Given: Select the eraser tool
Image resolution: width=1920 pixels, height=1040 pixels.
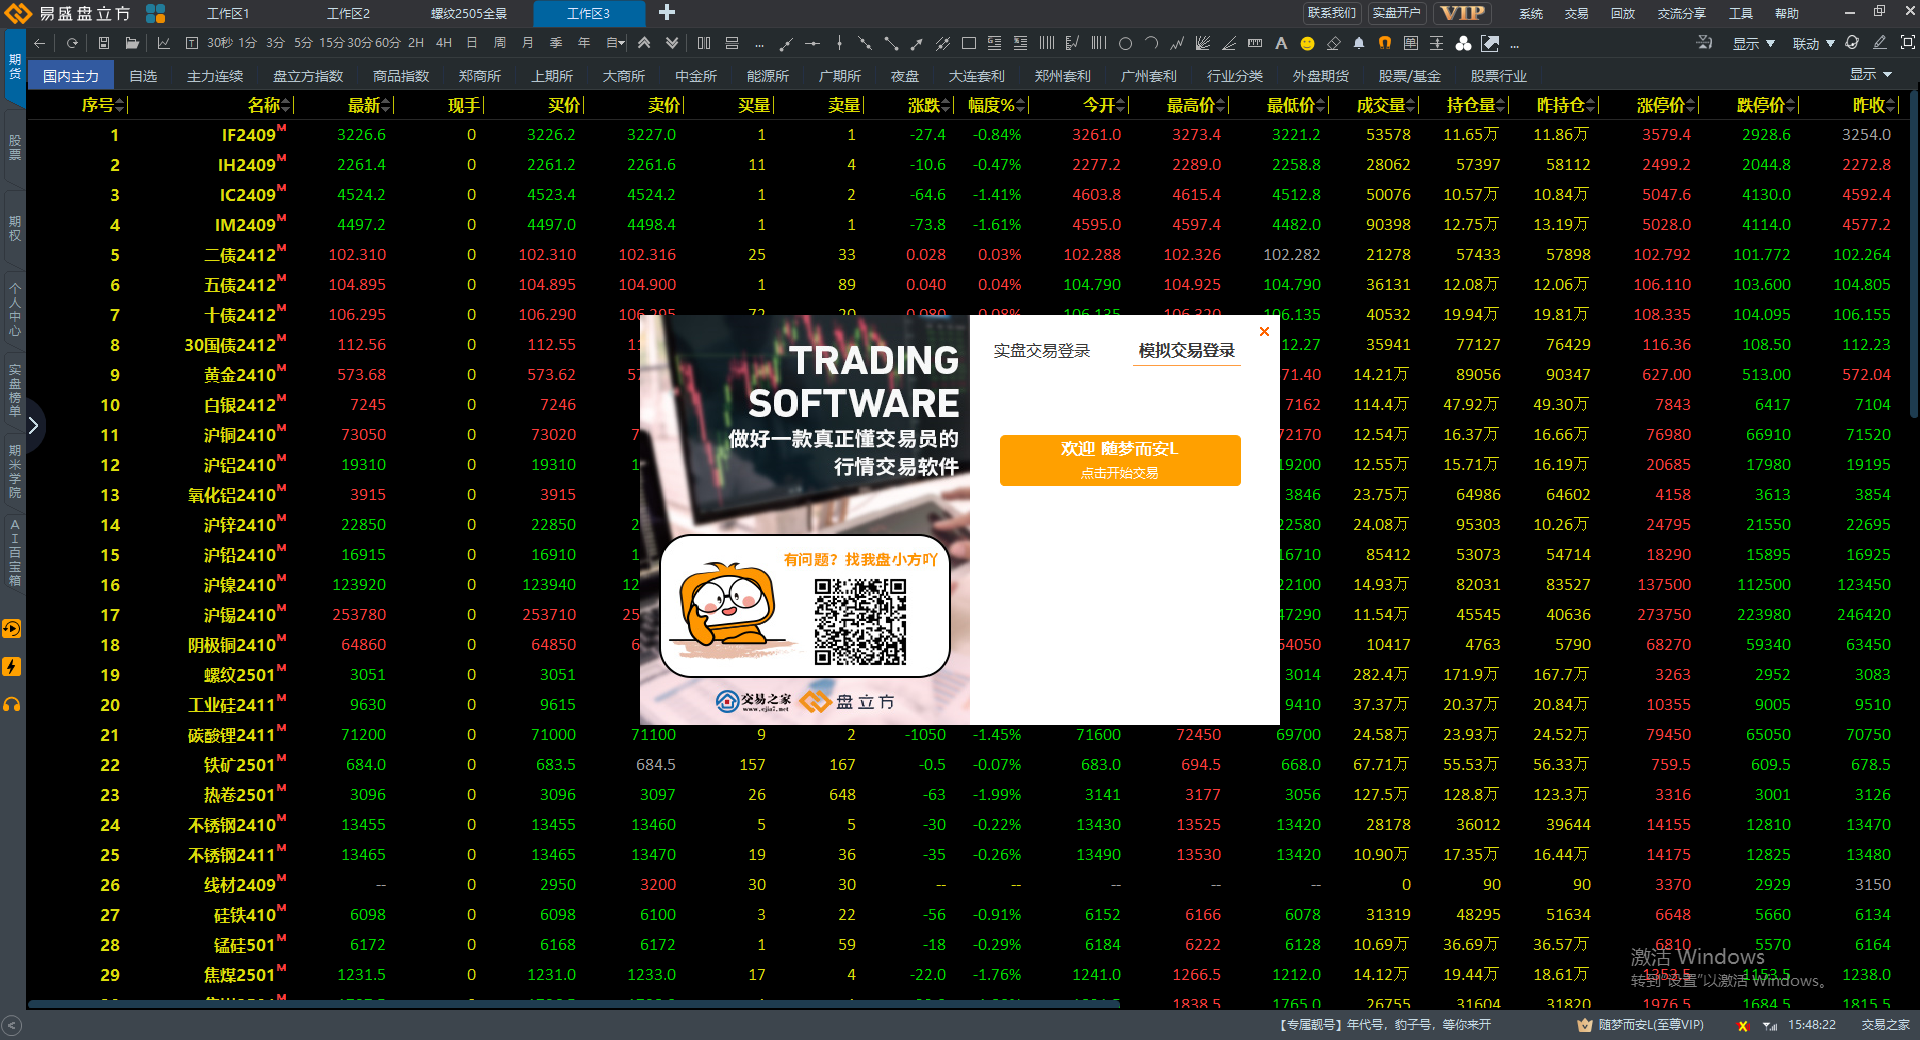Looking at the screenshot, I should (x=1333, y=43).
